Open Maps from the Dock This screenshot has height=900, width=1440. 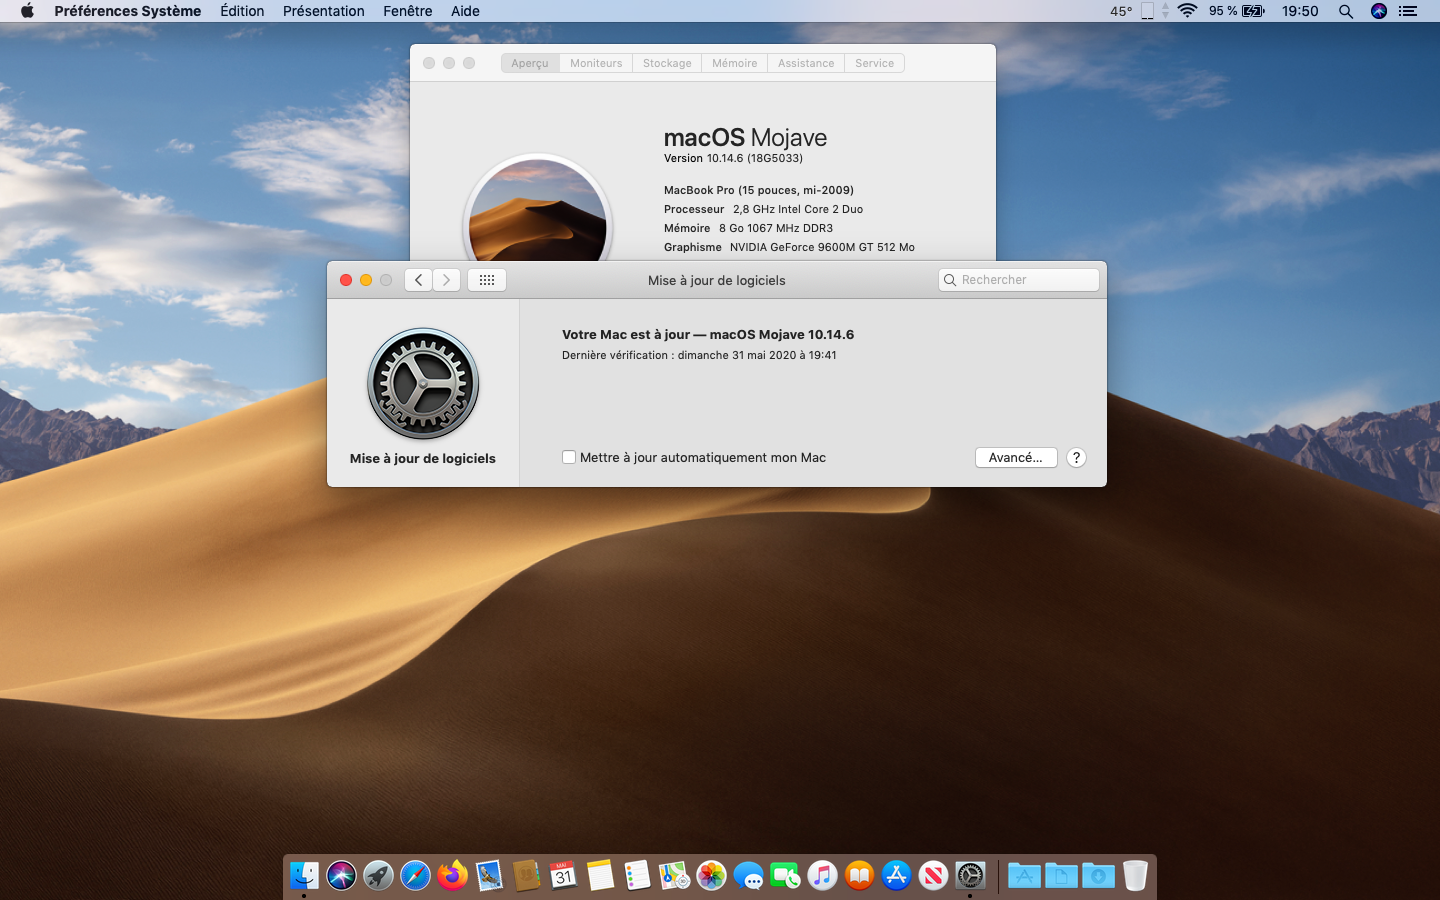(x=674, y=876)
